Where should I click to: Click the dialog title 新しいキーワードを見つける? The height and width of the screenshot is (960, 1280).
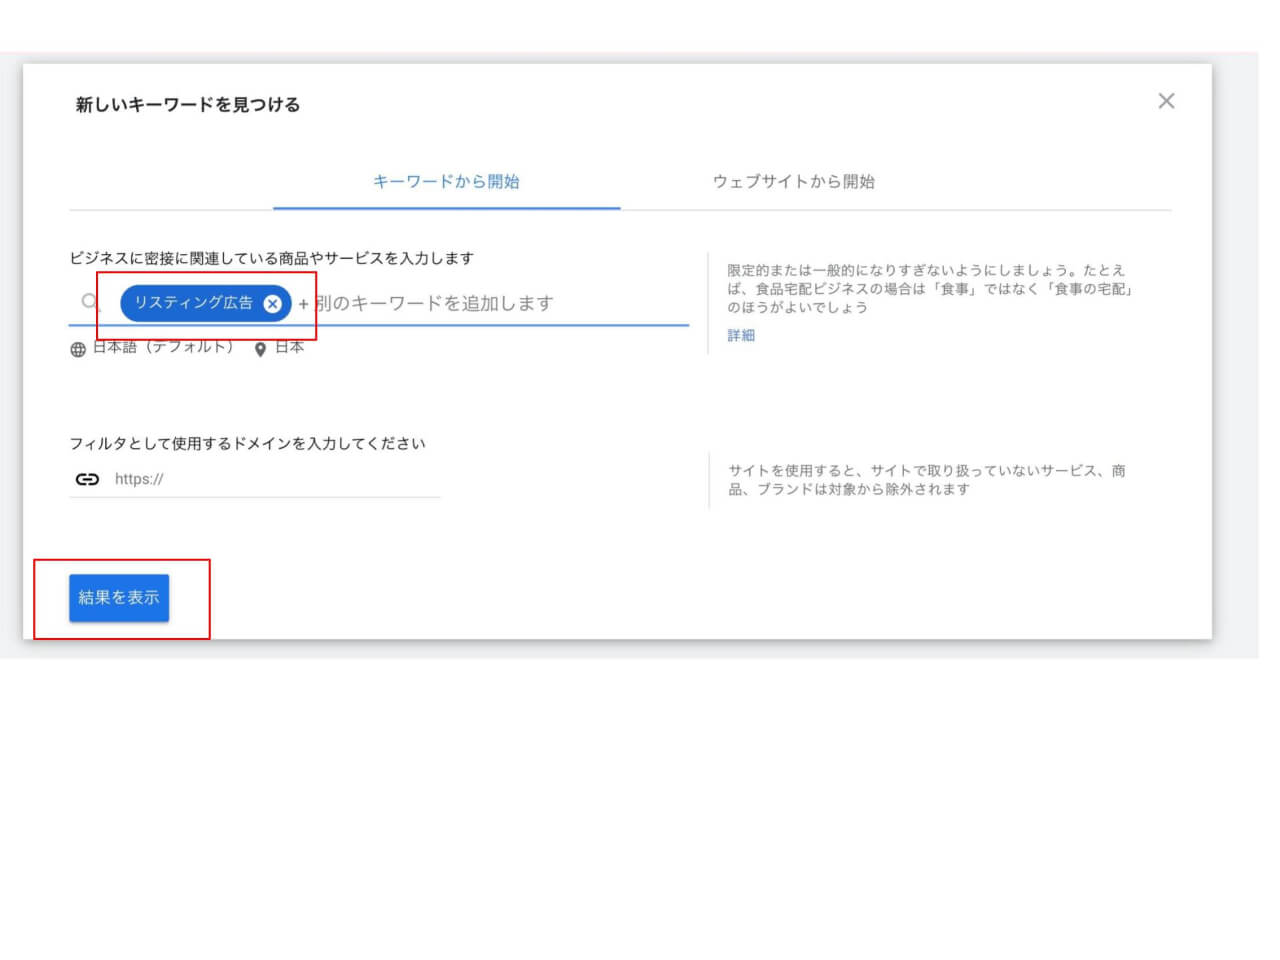tap(185, 103)
